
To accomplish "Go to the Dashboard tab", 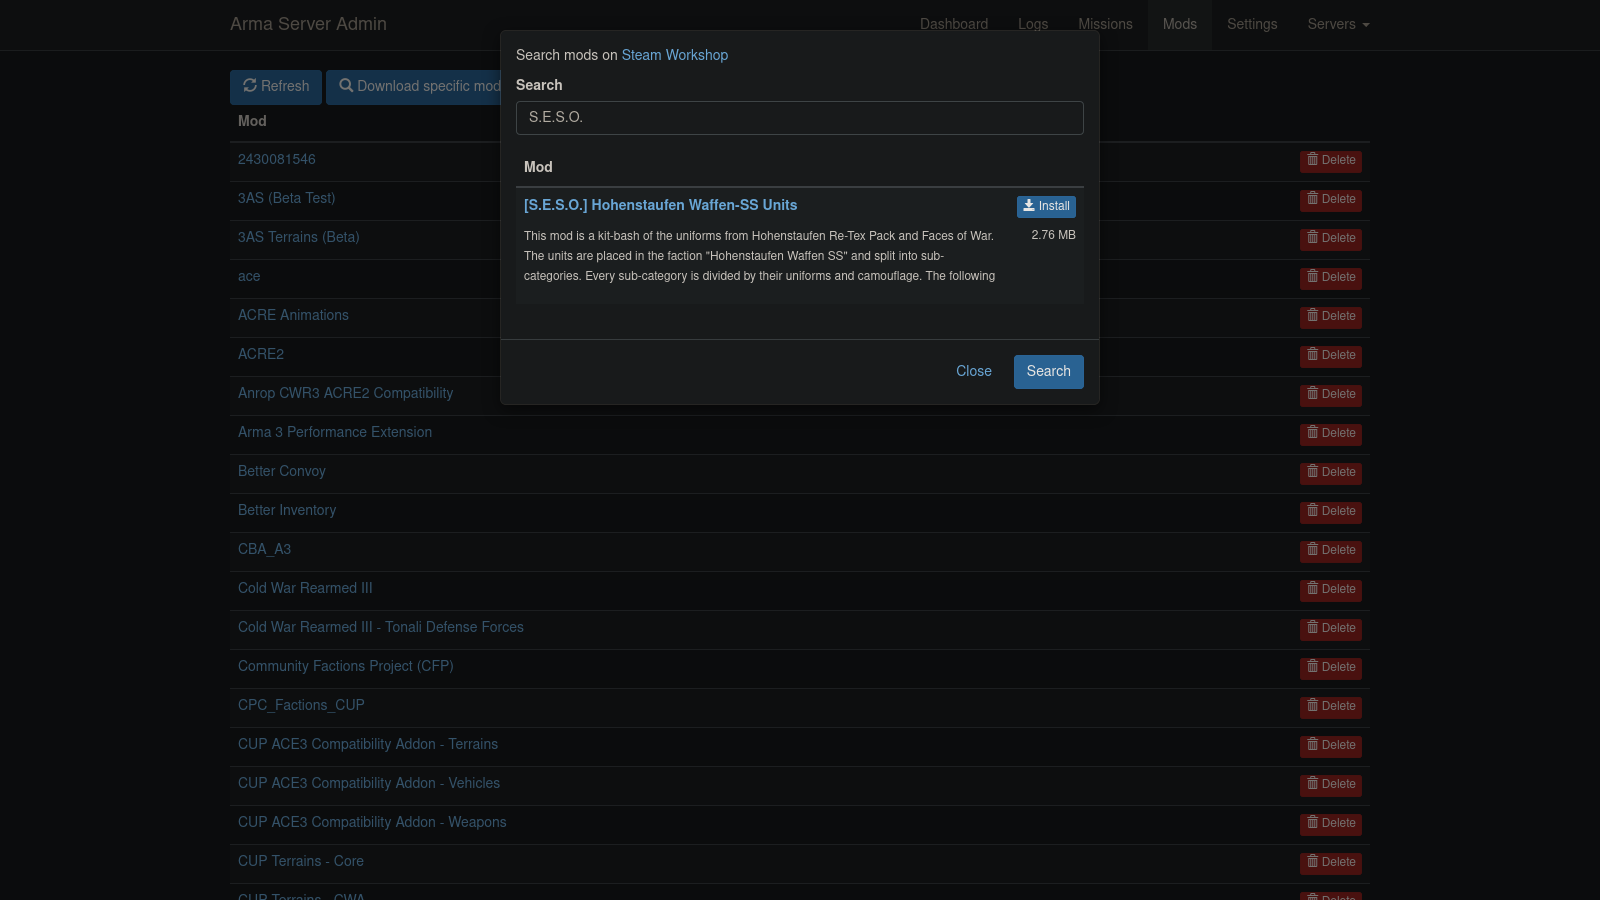I will coord(954,24).
